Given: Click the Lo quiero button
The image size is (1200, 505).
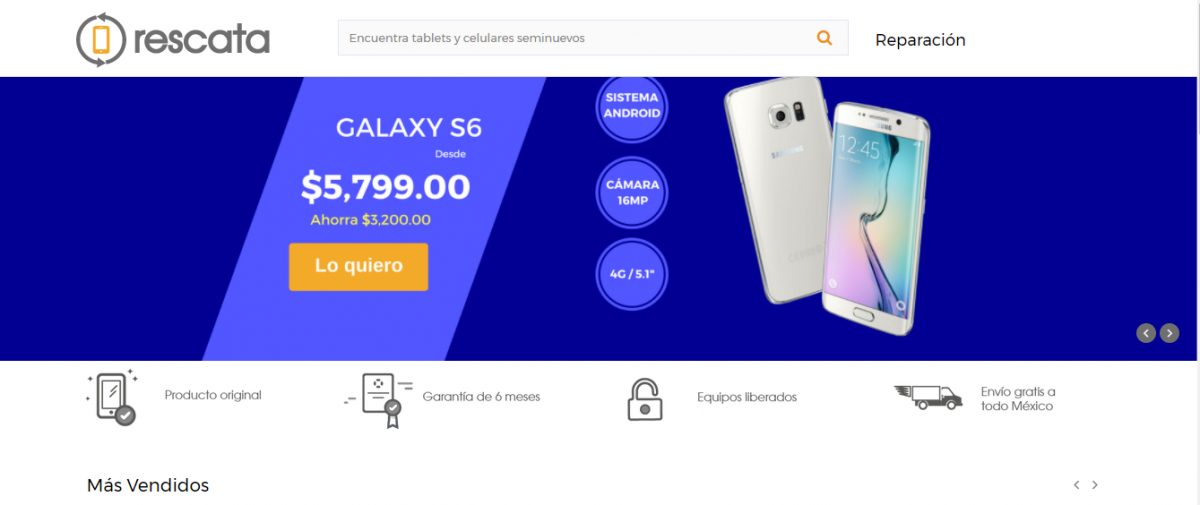Looking at the screenshot, I should 358,266.
